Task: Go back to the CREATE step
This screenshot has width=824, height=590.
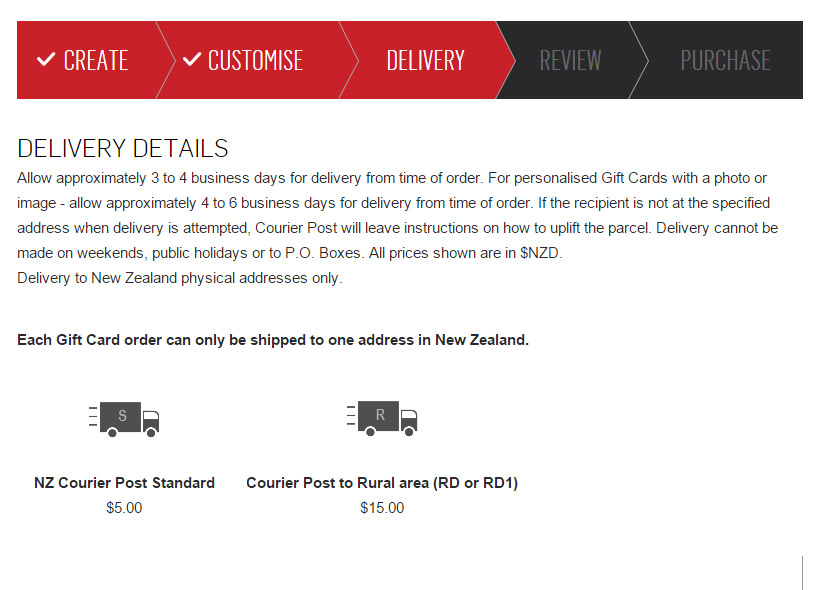Action: [x=95, y=60]
